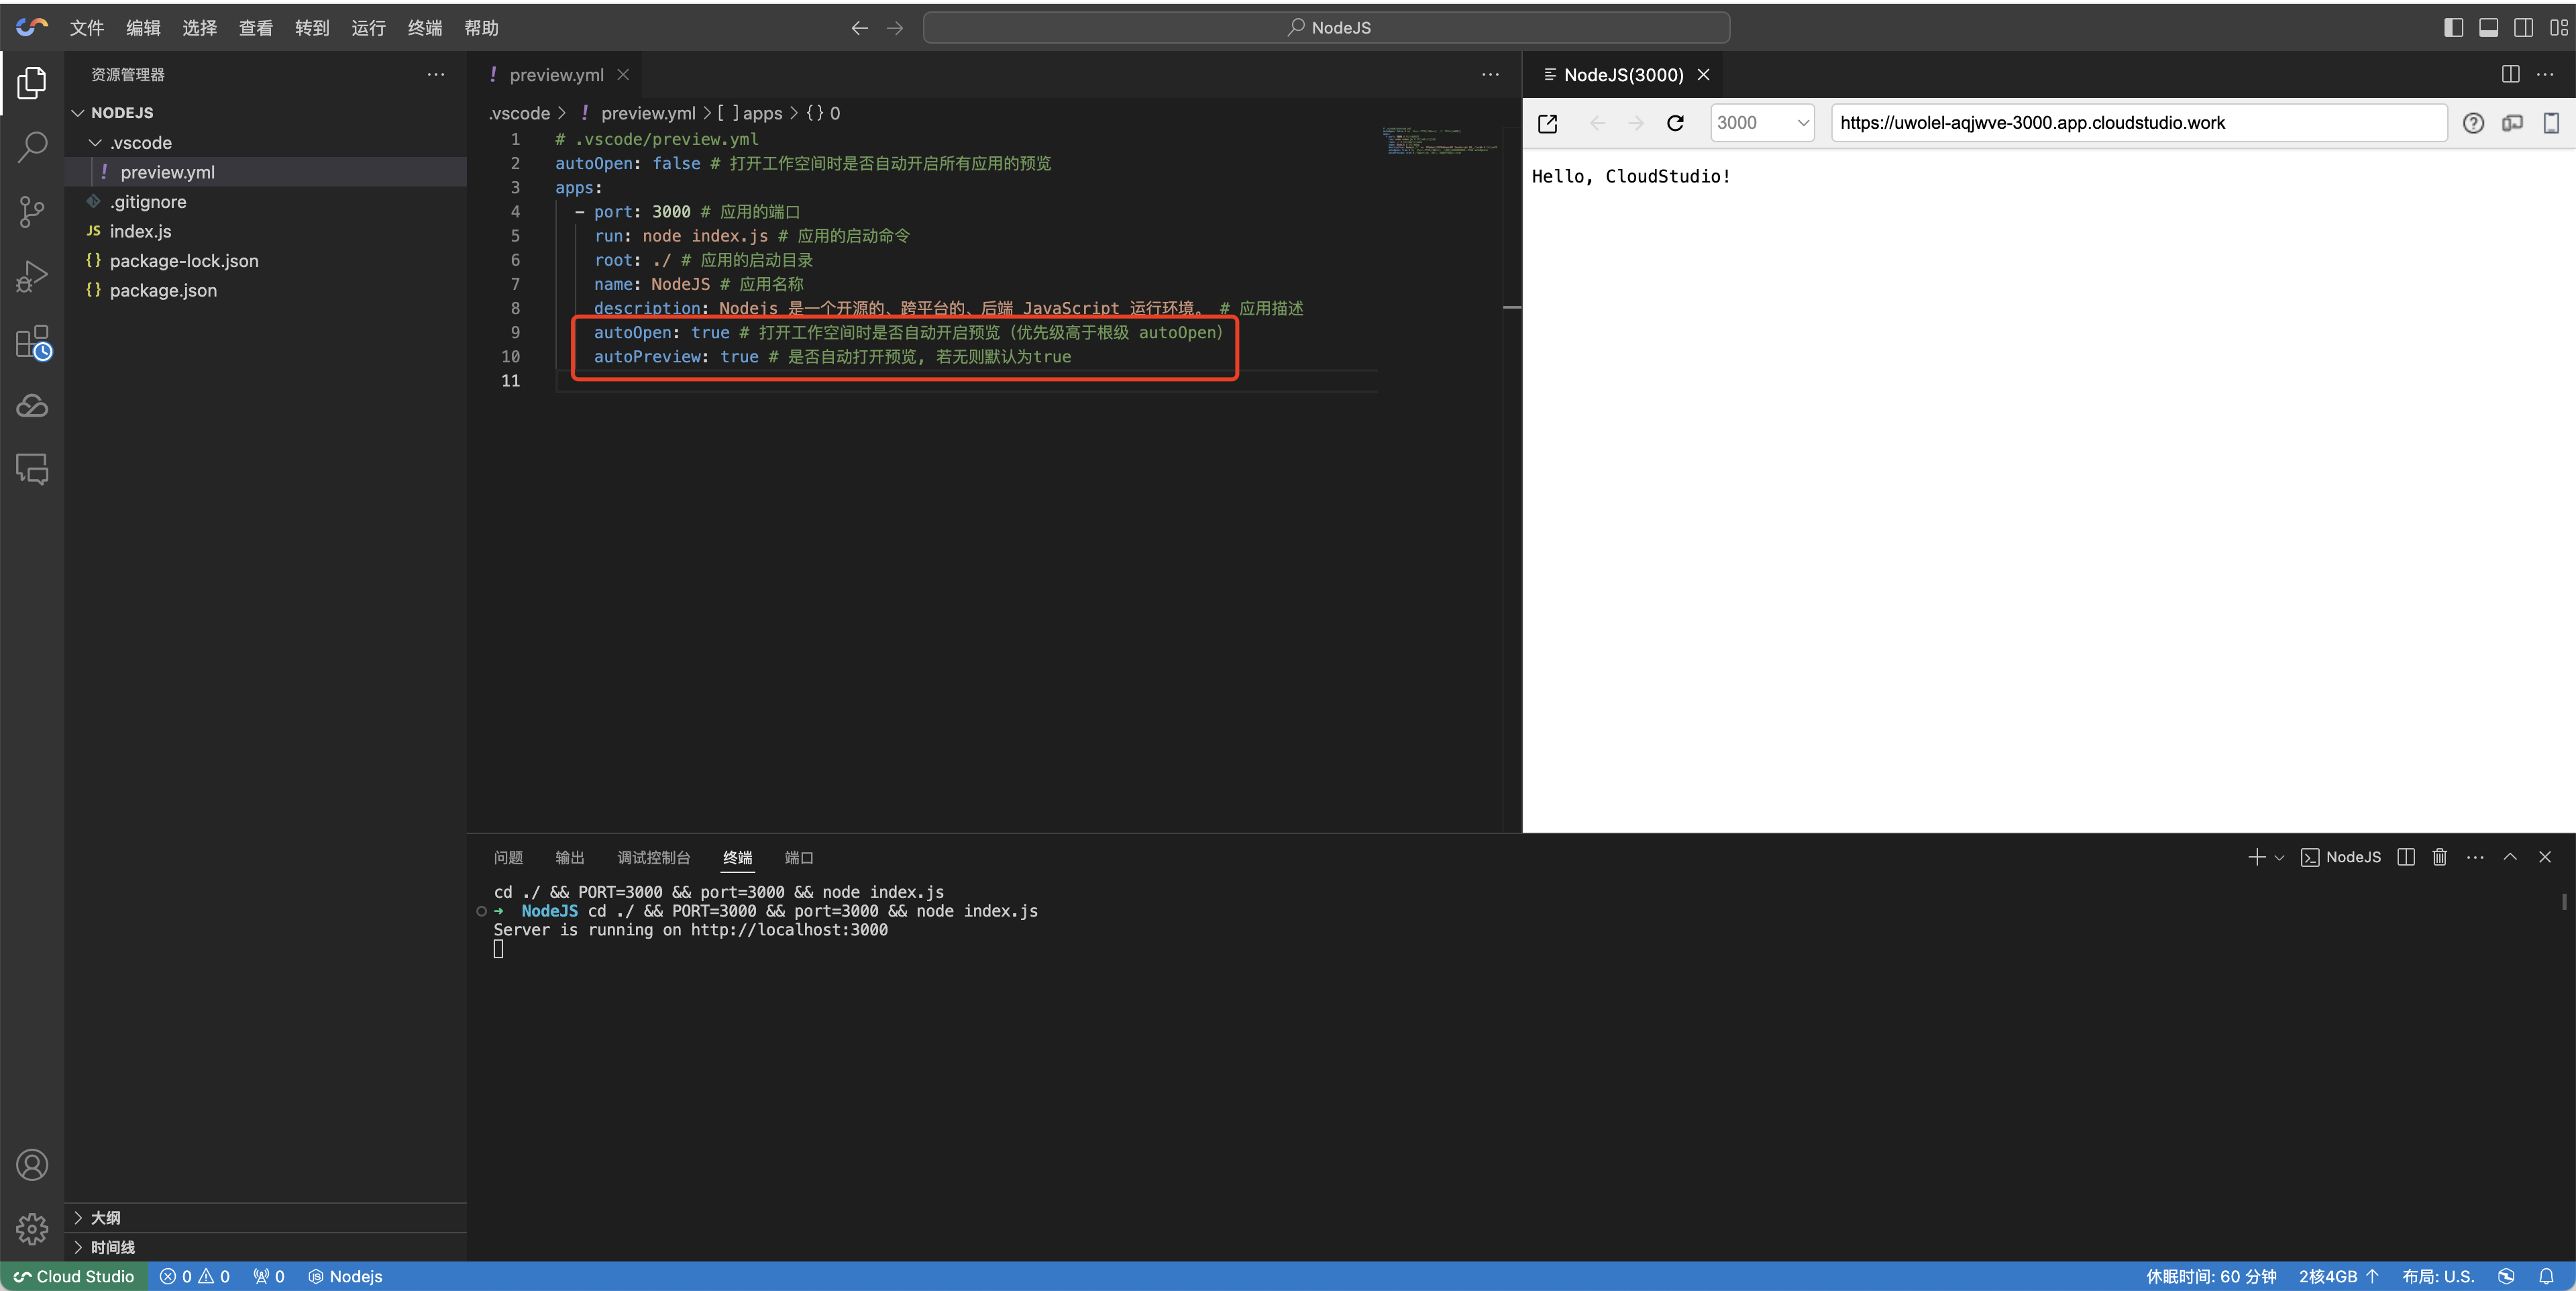
Task: Open the Manage settings gear
Action: [32, 1228]
